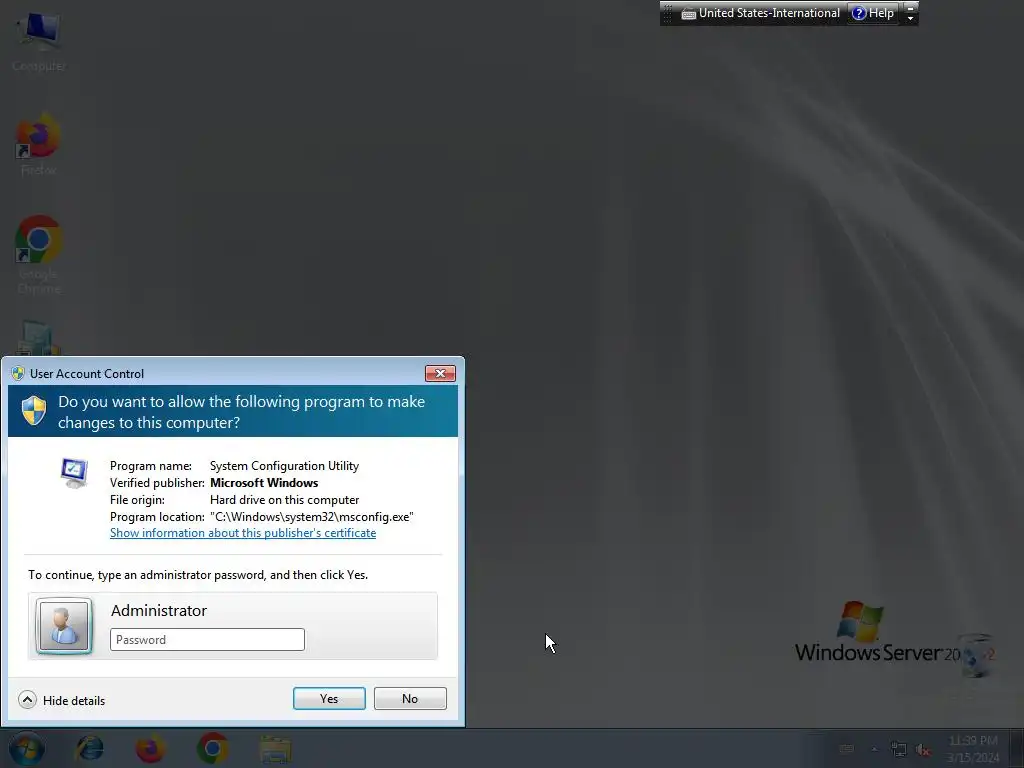Focus the administrator Password field
The width and height of the screenshot is (1024, 768).
coord(207,639)
